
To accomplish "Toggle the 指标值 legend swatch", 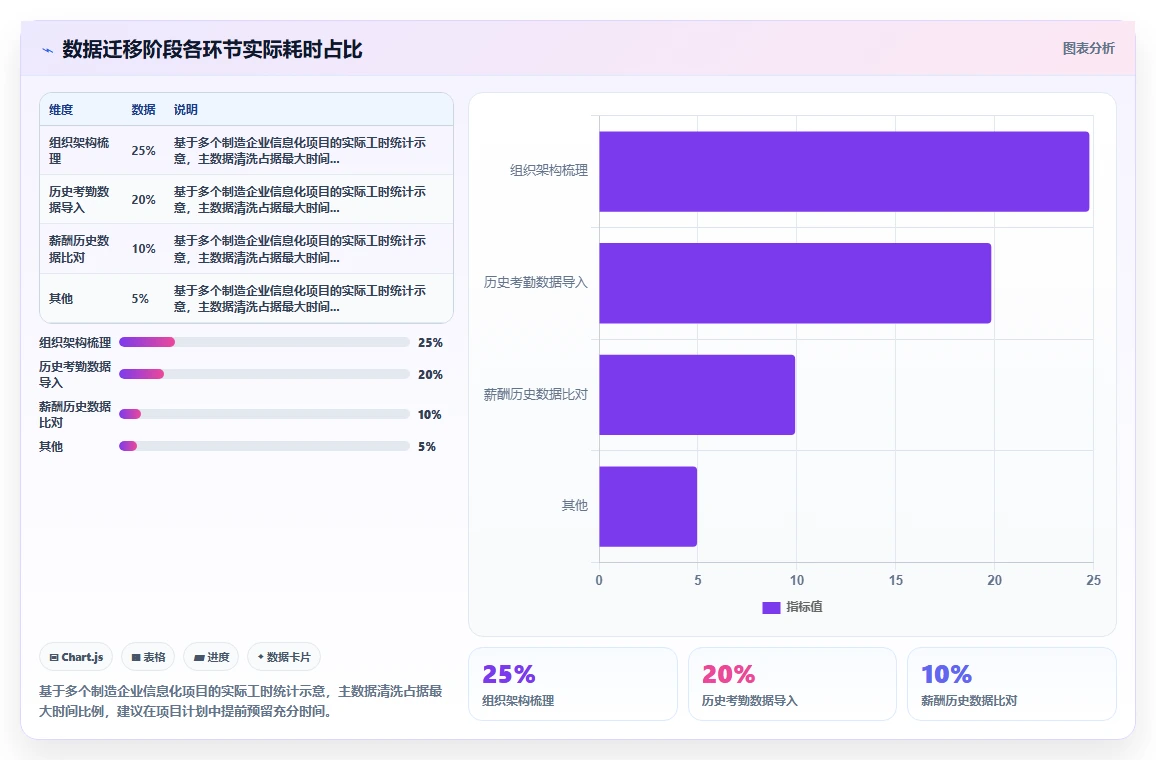I will pyautogui.click(x=771, y=607).
